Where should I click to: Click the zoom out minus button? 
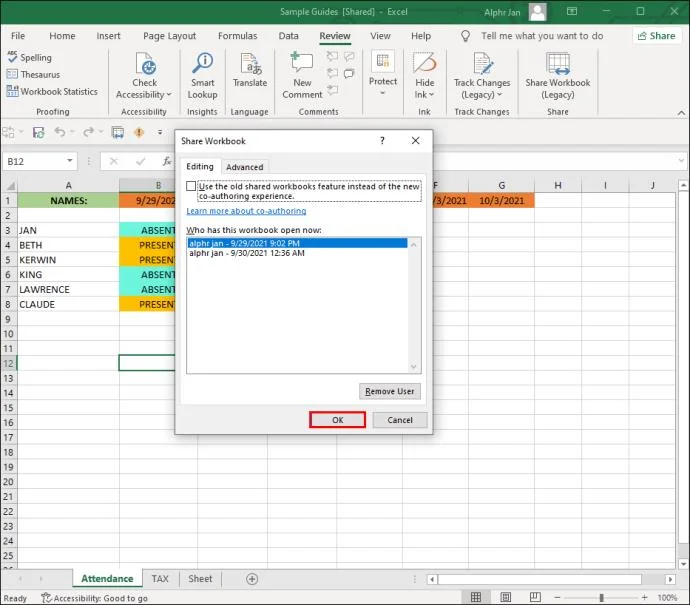coord(557,598)
